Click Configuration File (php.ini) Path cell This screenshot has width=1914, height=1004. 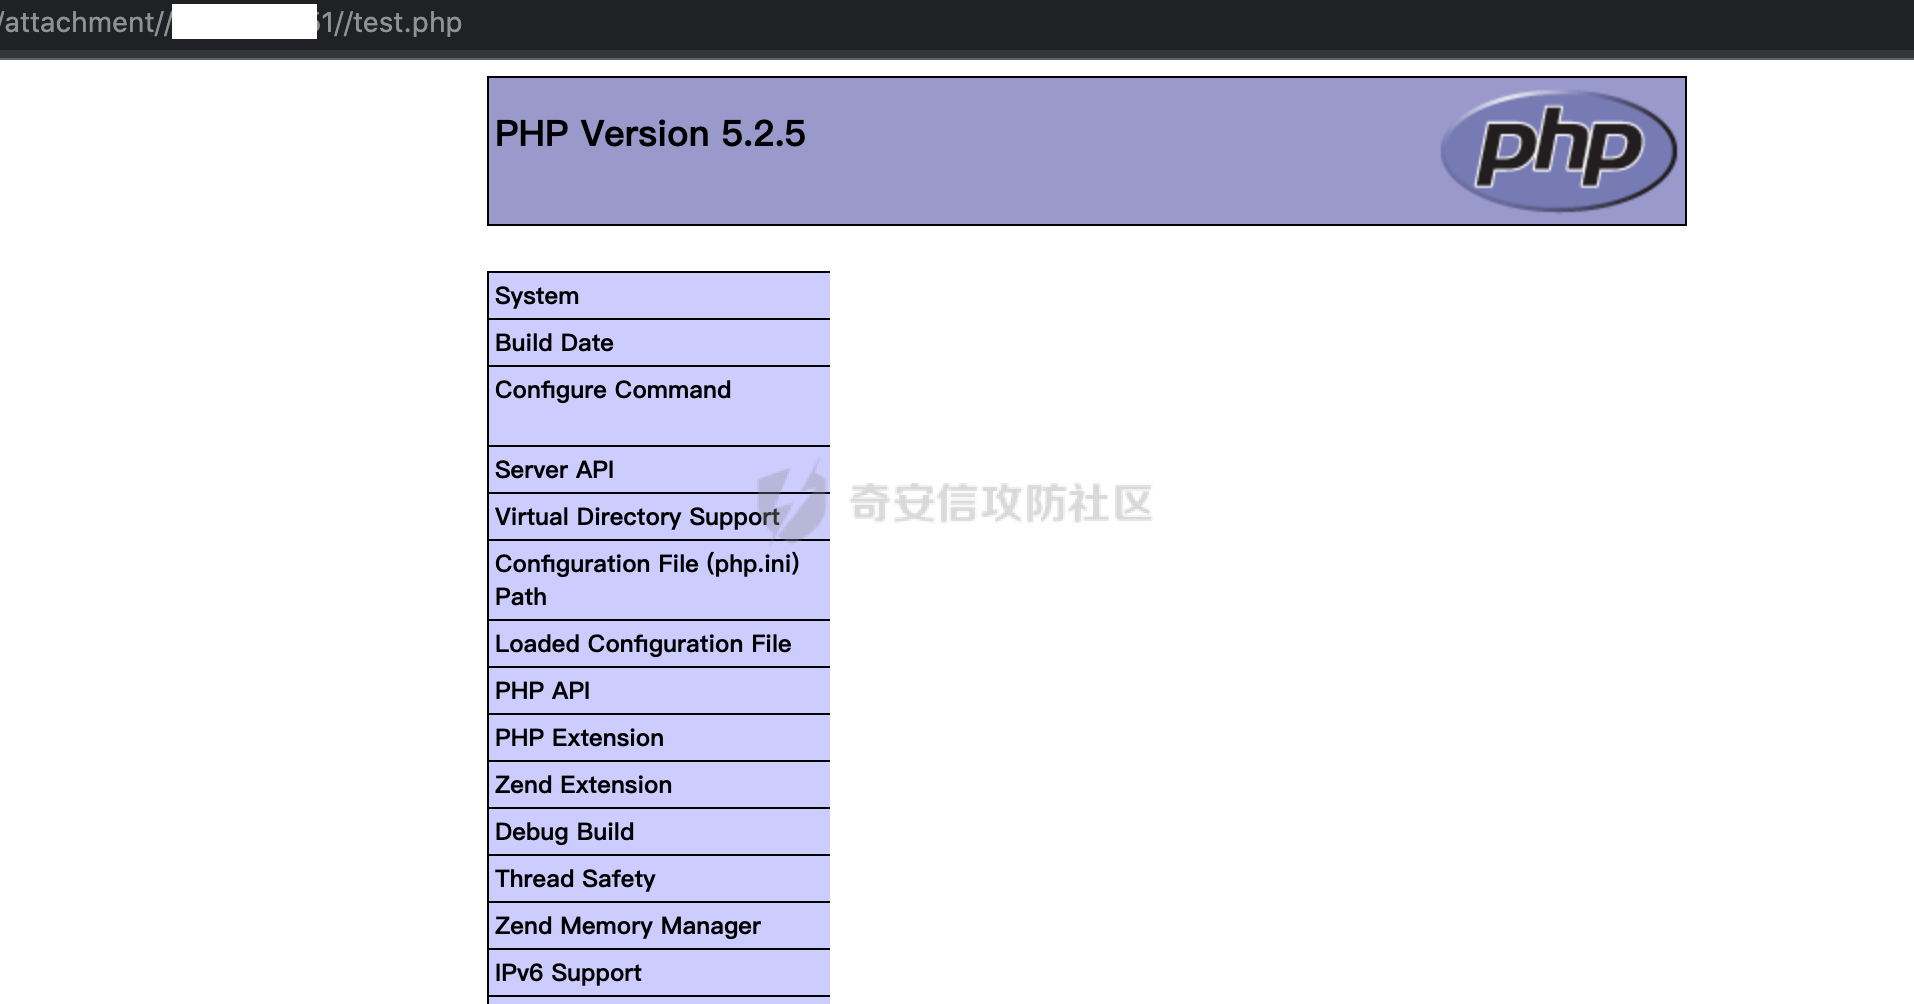(659, 580)
